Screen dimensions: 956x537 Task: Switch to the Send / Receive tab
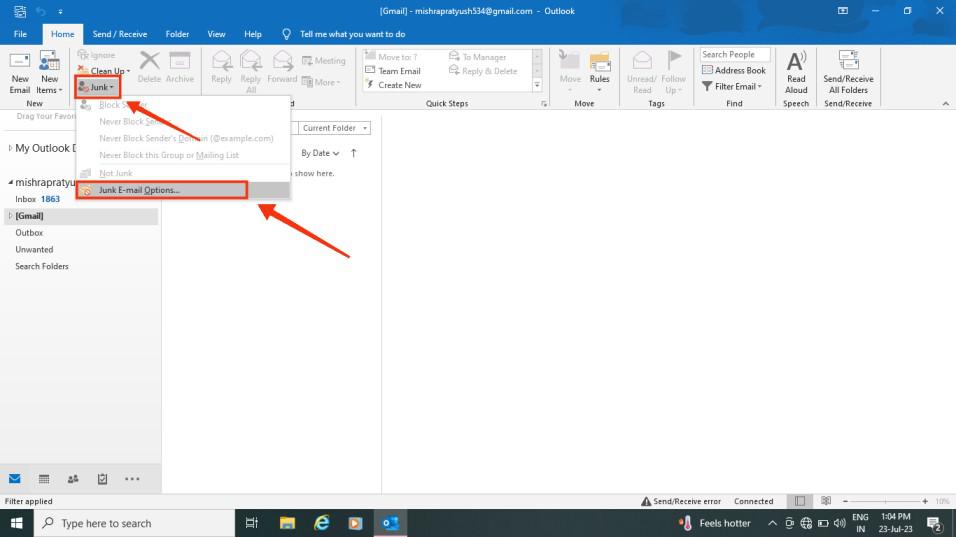click(120, 34)
